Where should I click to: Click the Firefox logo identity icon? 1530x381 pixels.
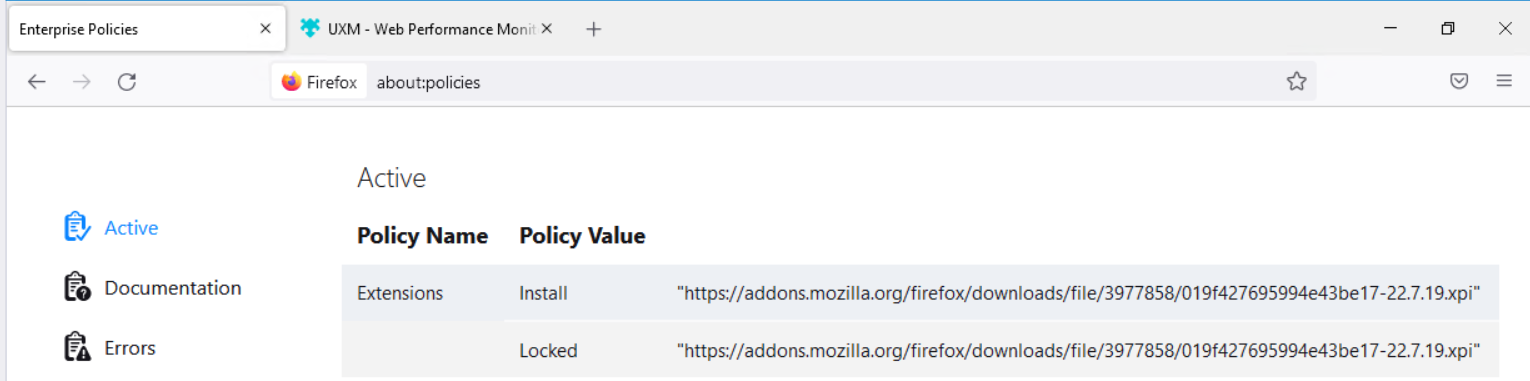[x=291, y=82]
